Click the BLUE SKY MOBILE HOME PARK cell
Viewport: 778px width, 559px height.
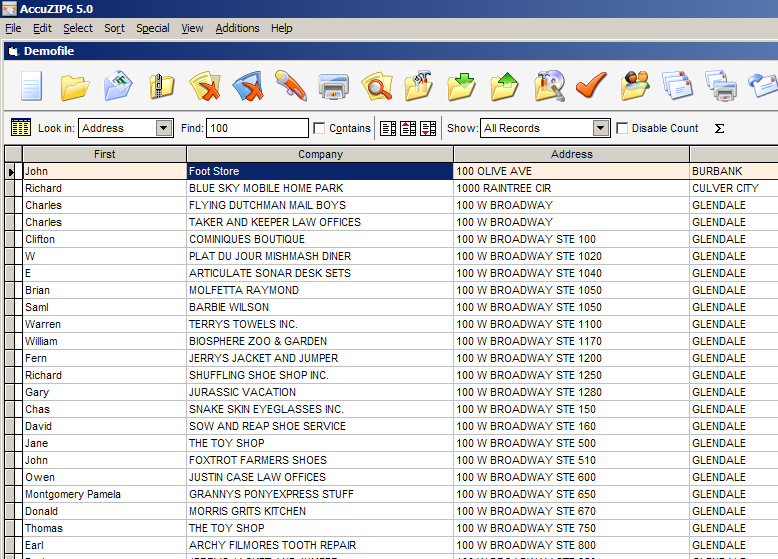coord(320,188)
